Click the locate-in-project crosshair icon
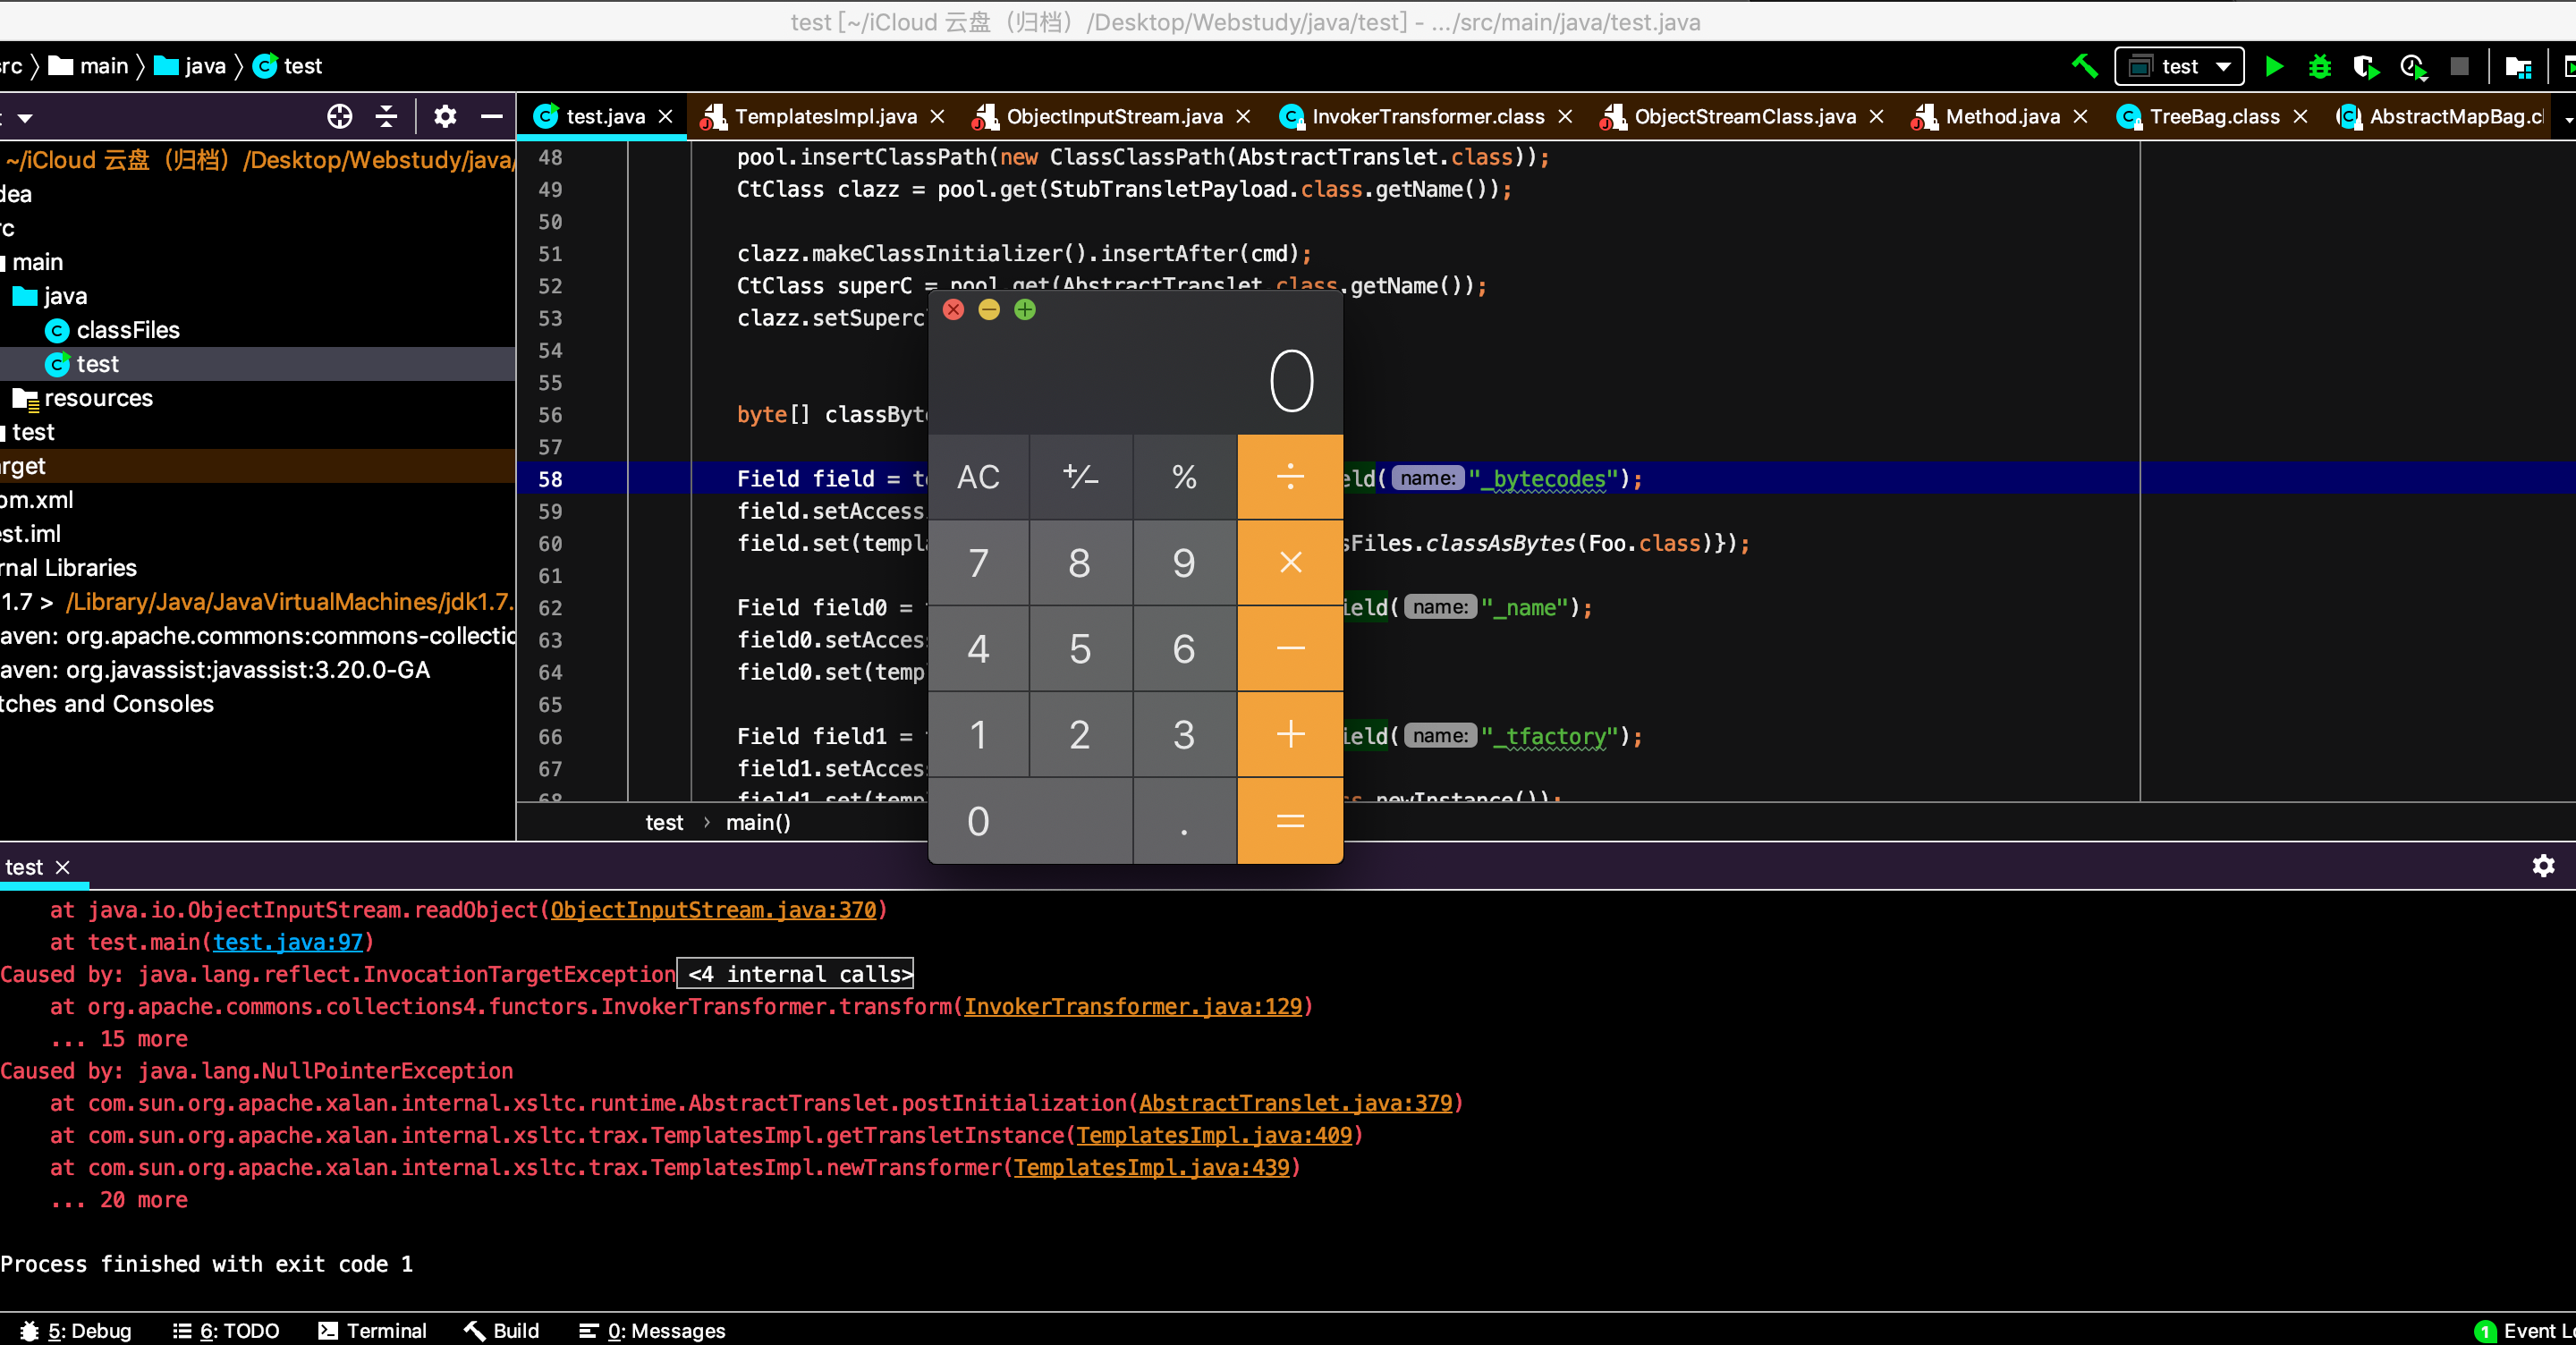 pyautogui.click(x=340, y=117)
